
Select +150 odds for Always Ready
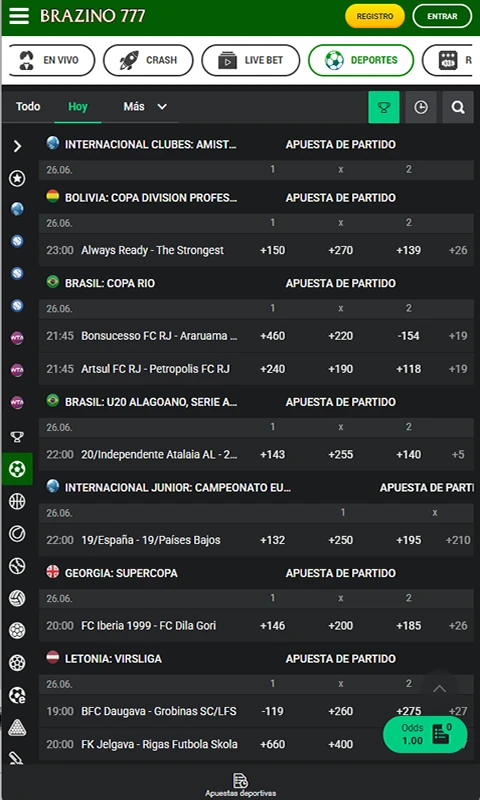click(x=272, y=250)
